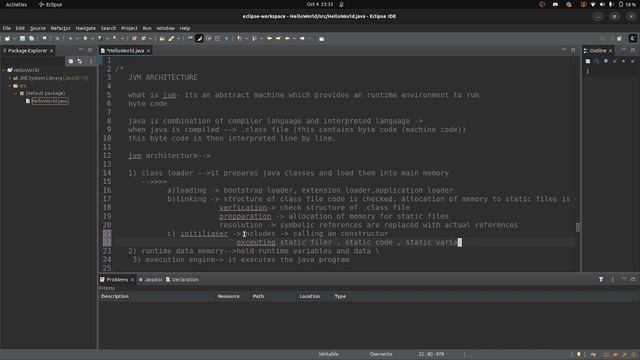Screen dimensions: 640x360
Task: Select the Java perspective icon
Action: 633,38
